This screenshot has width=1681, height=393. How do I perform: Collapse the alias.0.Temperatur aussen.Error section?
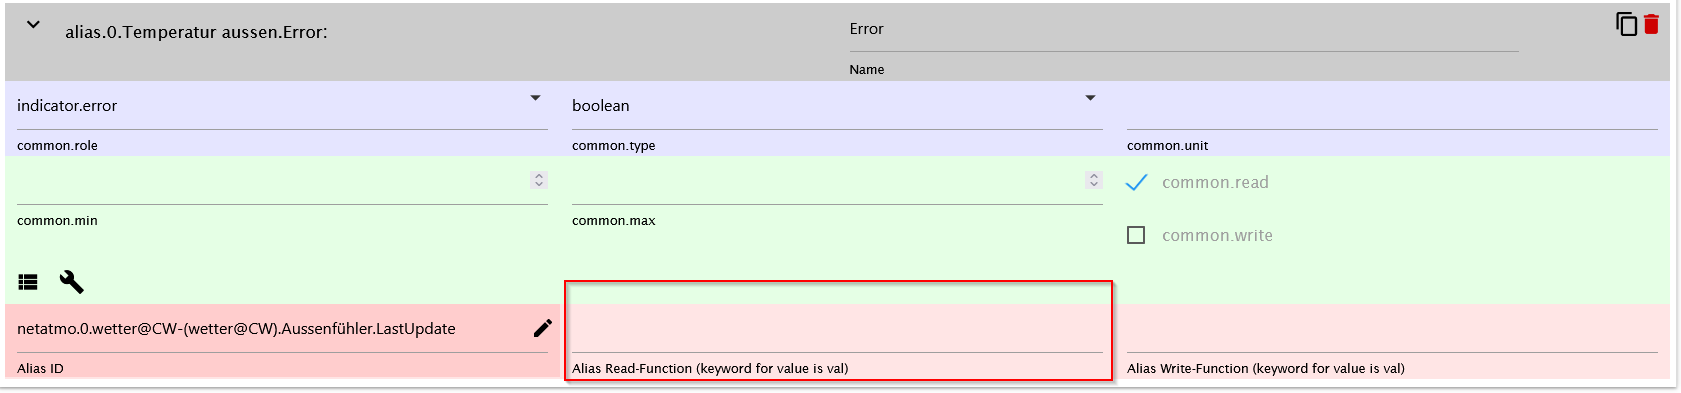point(33,25)
